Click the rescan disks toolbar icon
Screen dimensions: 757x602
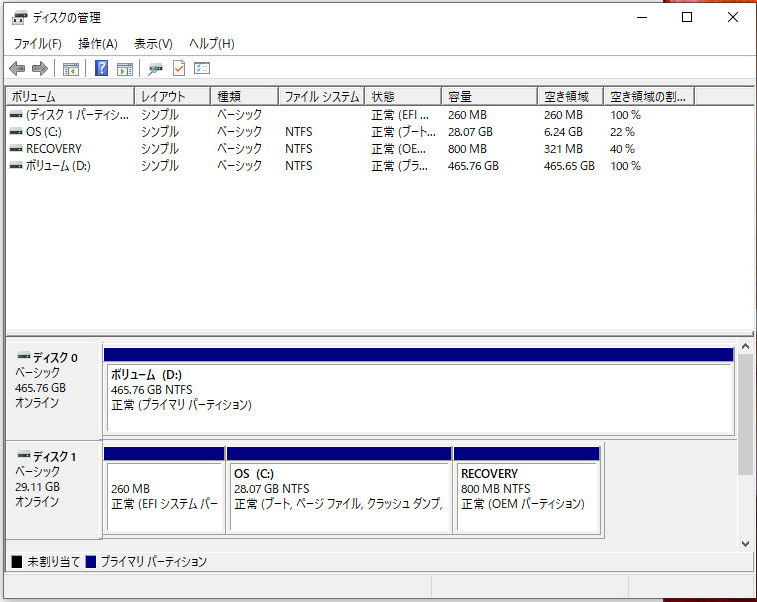click(155, 69)
